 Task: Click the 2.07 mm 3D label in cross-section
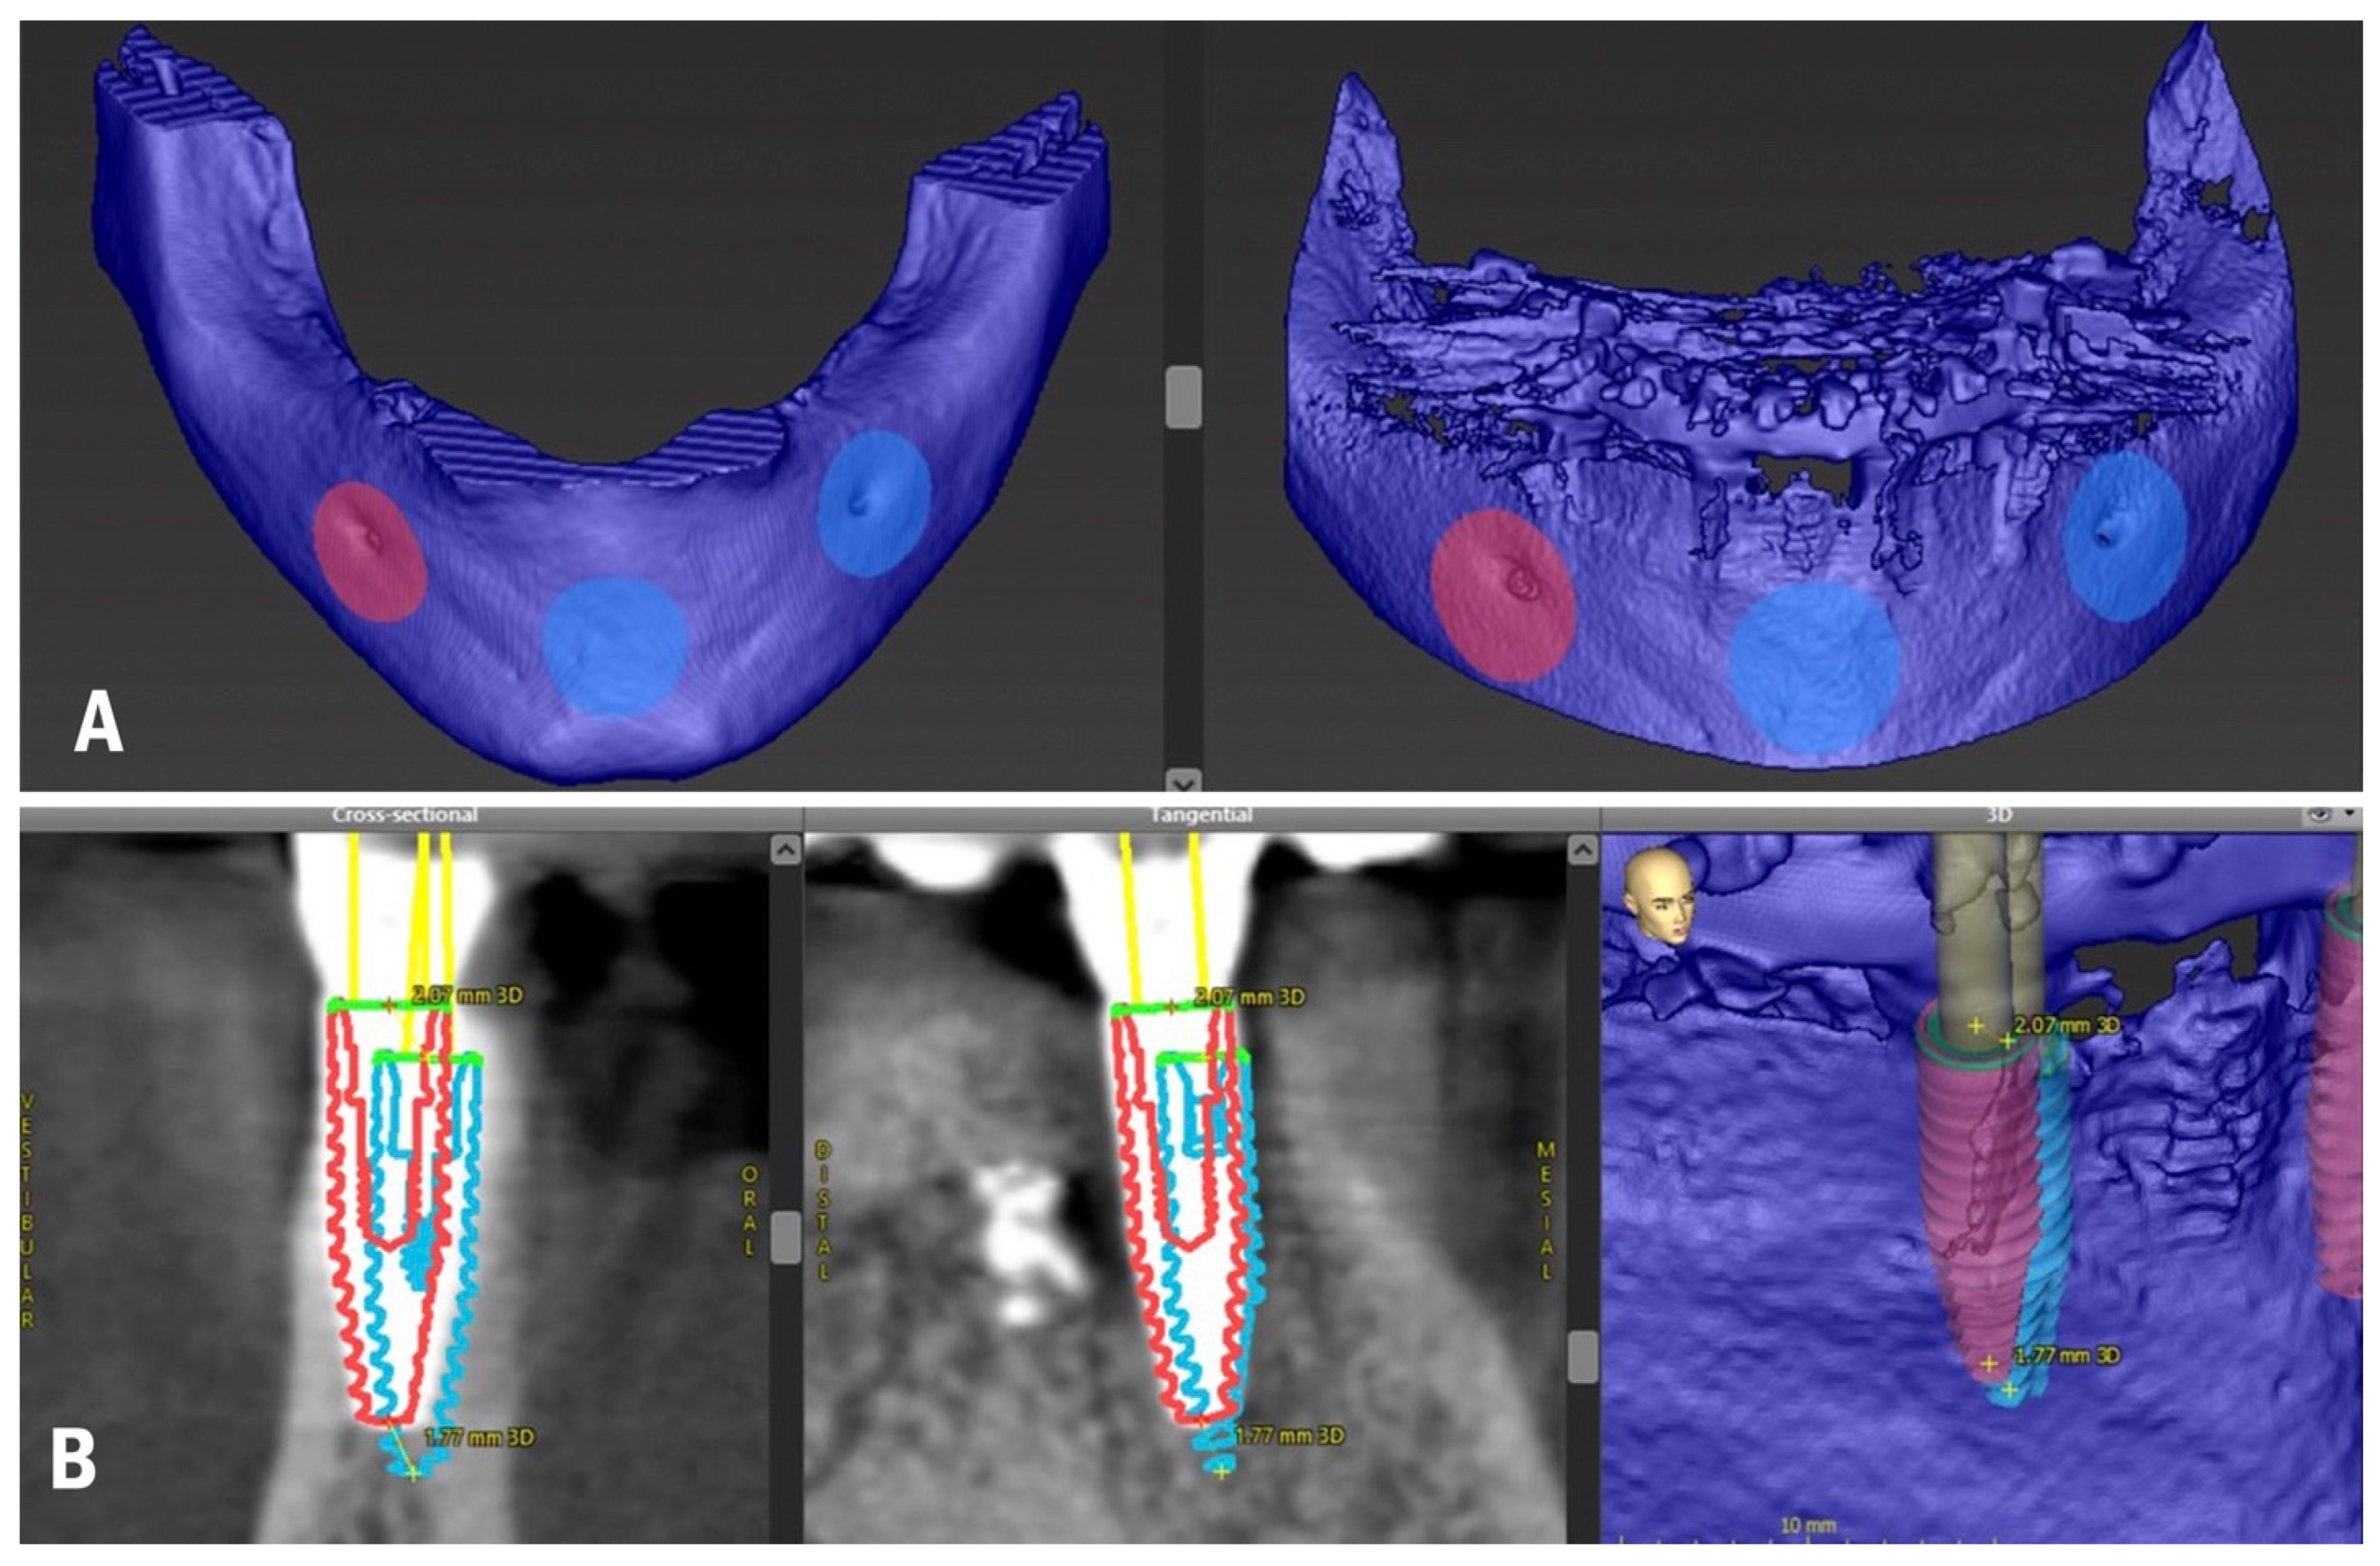[466, 996]
